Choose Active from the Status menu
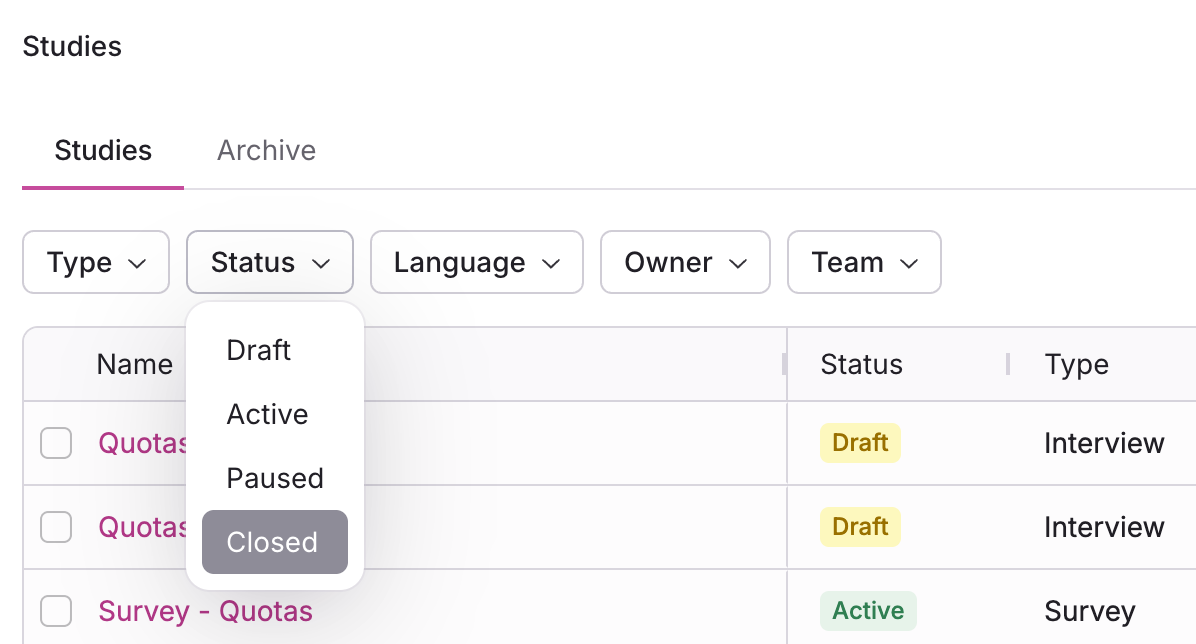 267,414
